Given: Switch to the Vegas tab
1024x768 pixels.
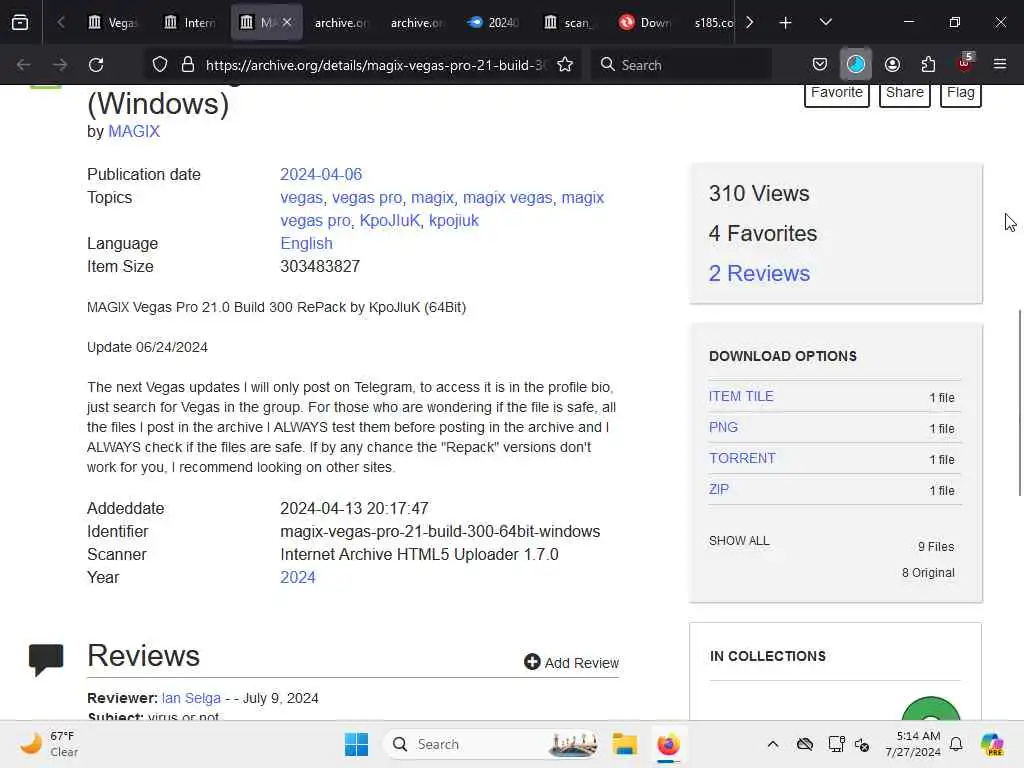Looking at the screenshot, I should coord(114,22).
